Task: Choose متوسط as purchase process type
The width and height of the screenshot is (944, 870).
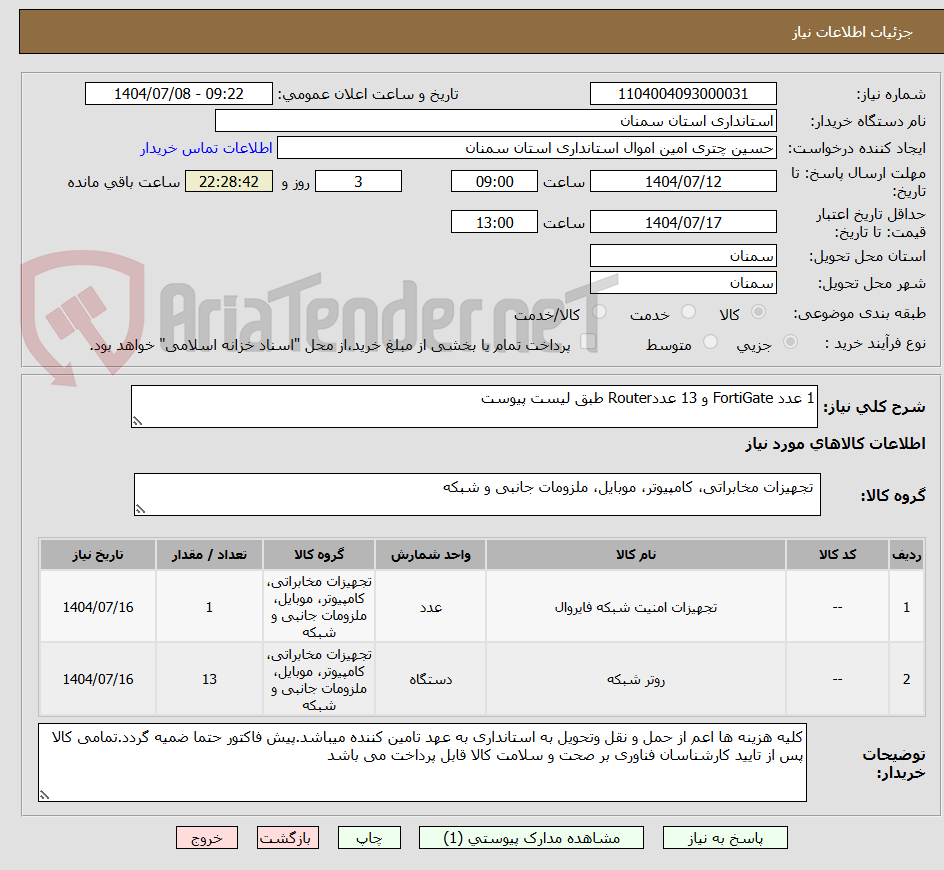Action: pyautogui.click(x=711, y=340)
